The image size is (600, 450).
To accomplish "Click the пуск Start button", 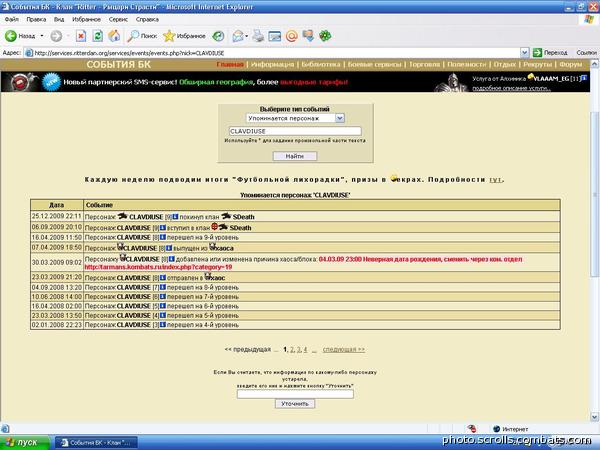I will pos(24,443).
